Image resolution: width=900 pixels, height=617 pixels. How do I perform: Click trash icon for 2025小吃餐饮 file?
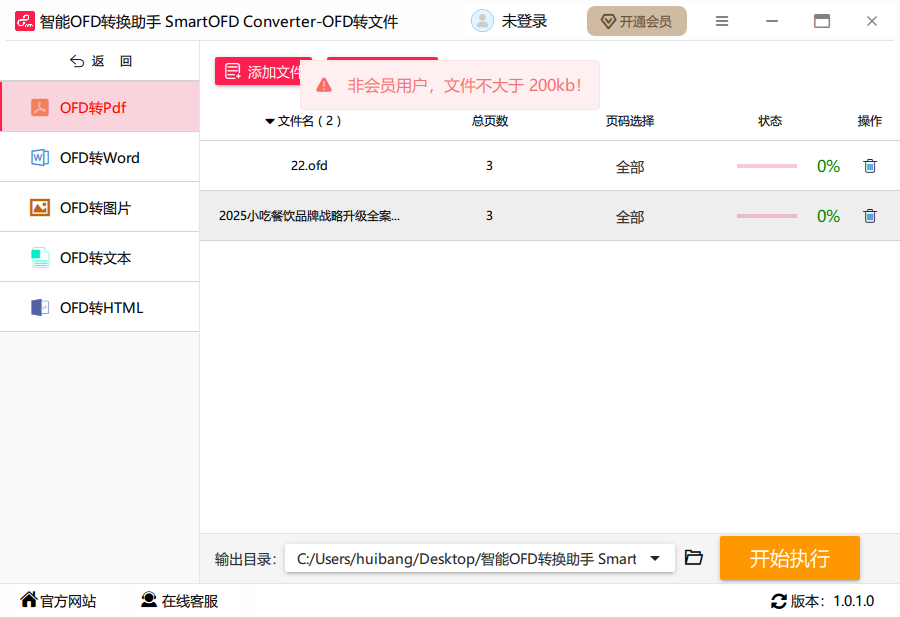(869, 216)
